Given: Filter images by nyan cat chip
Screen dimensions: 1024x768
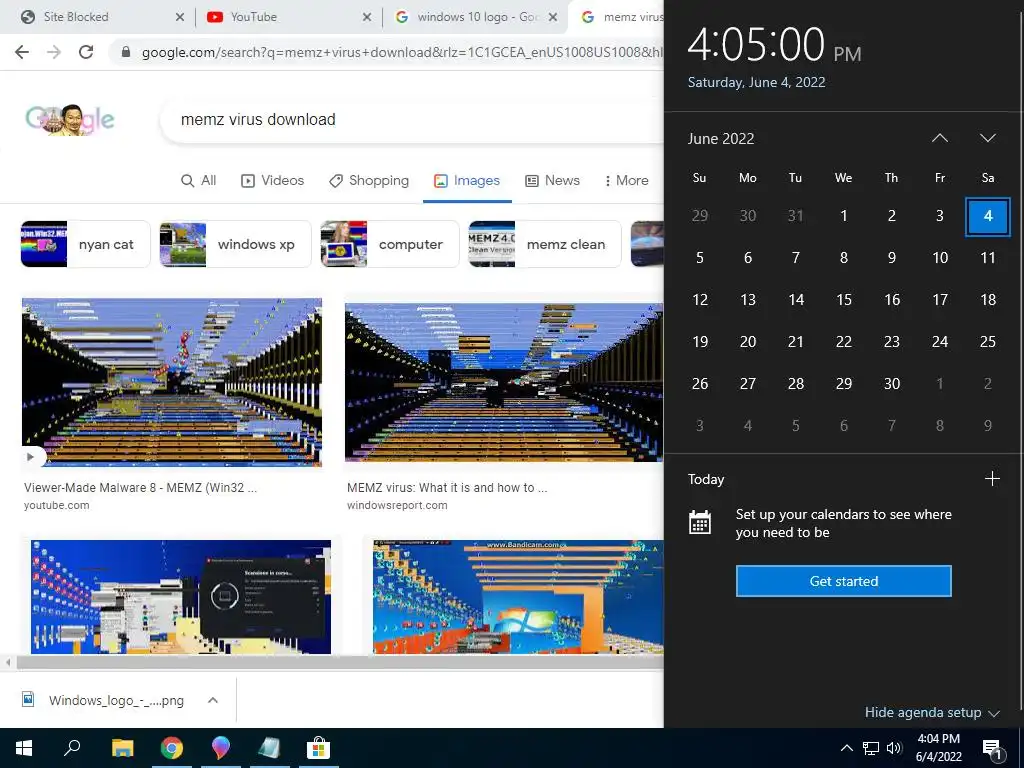Looking at the screenshot, I should coord(86,244).
